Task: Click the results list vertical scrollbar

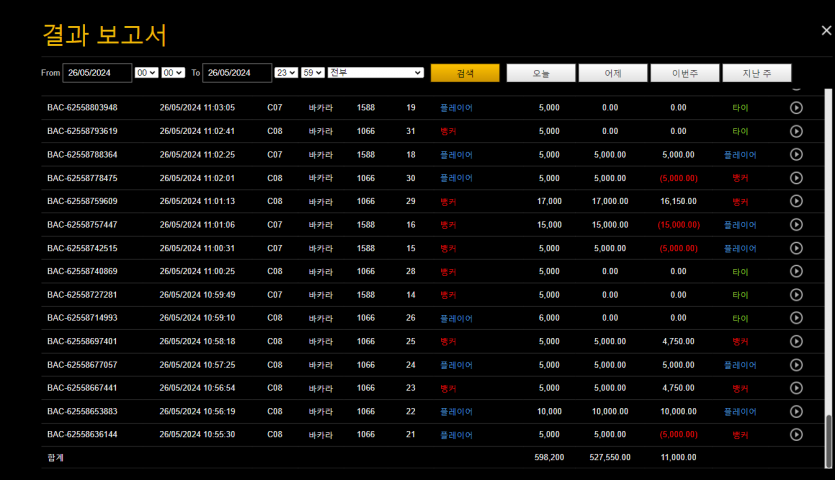Action: pyautogui.click(x=828, y=278)
